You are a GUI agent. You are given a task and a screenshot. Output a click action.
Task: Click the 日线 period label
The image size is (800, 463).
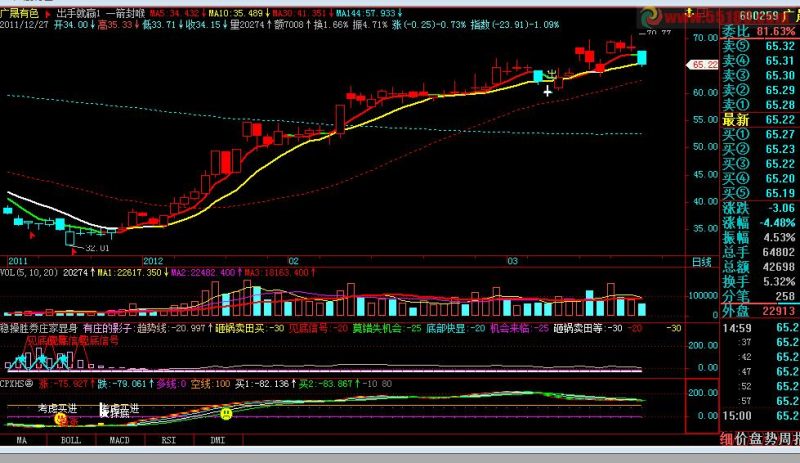702,262
